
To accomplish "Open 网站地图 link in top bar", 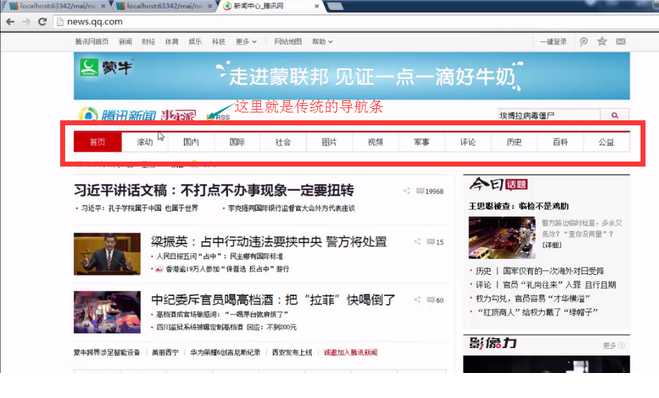I will click(x=288, y=42).
